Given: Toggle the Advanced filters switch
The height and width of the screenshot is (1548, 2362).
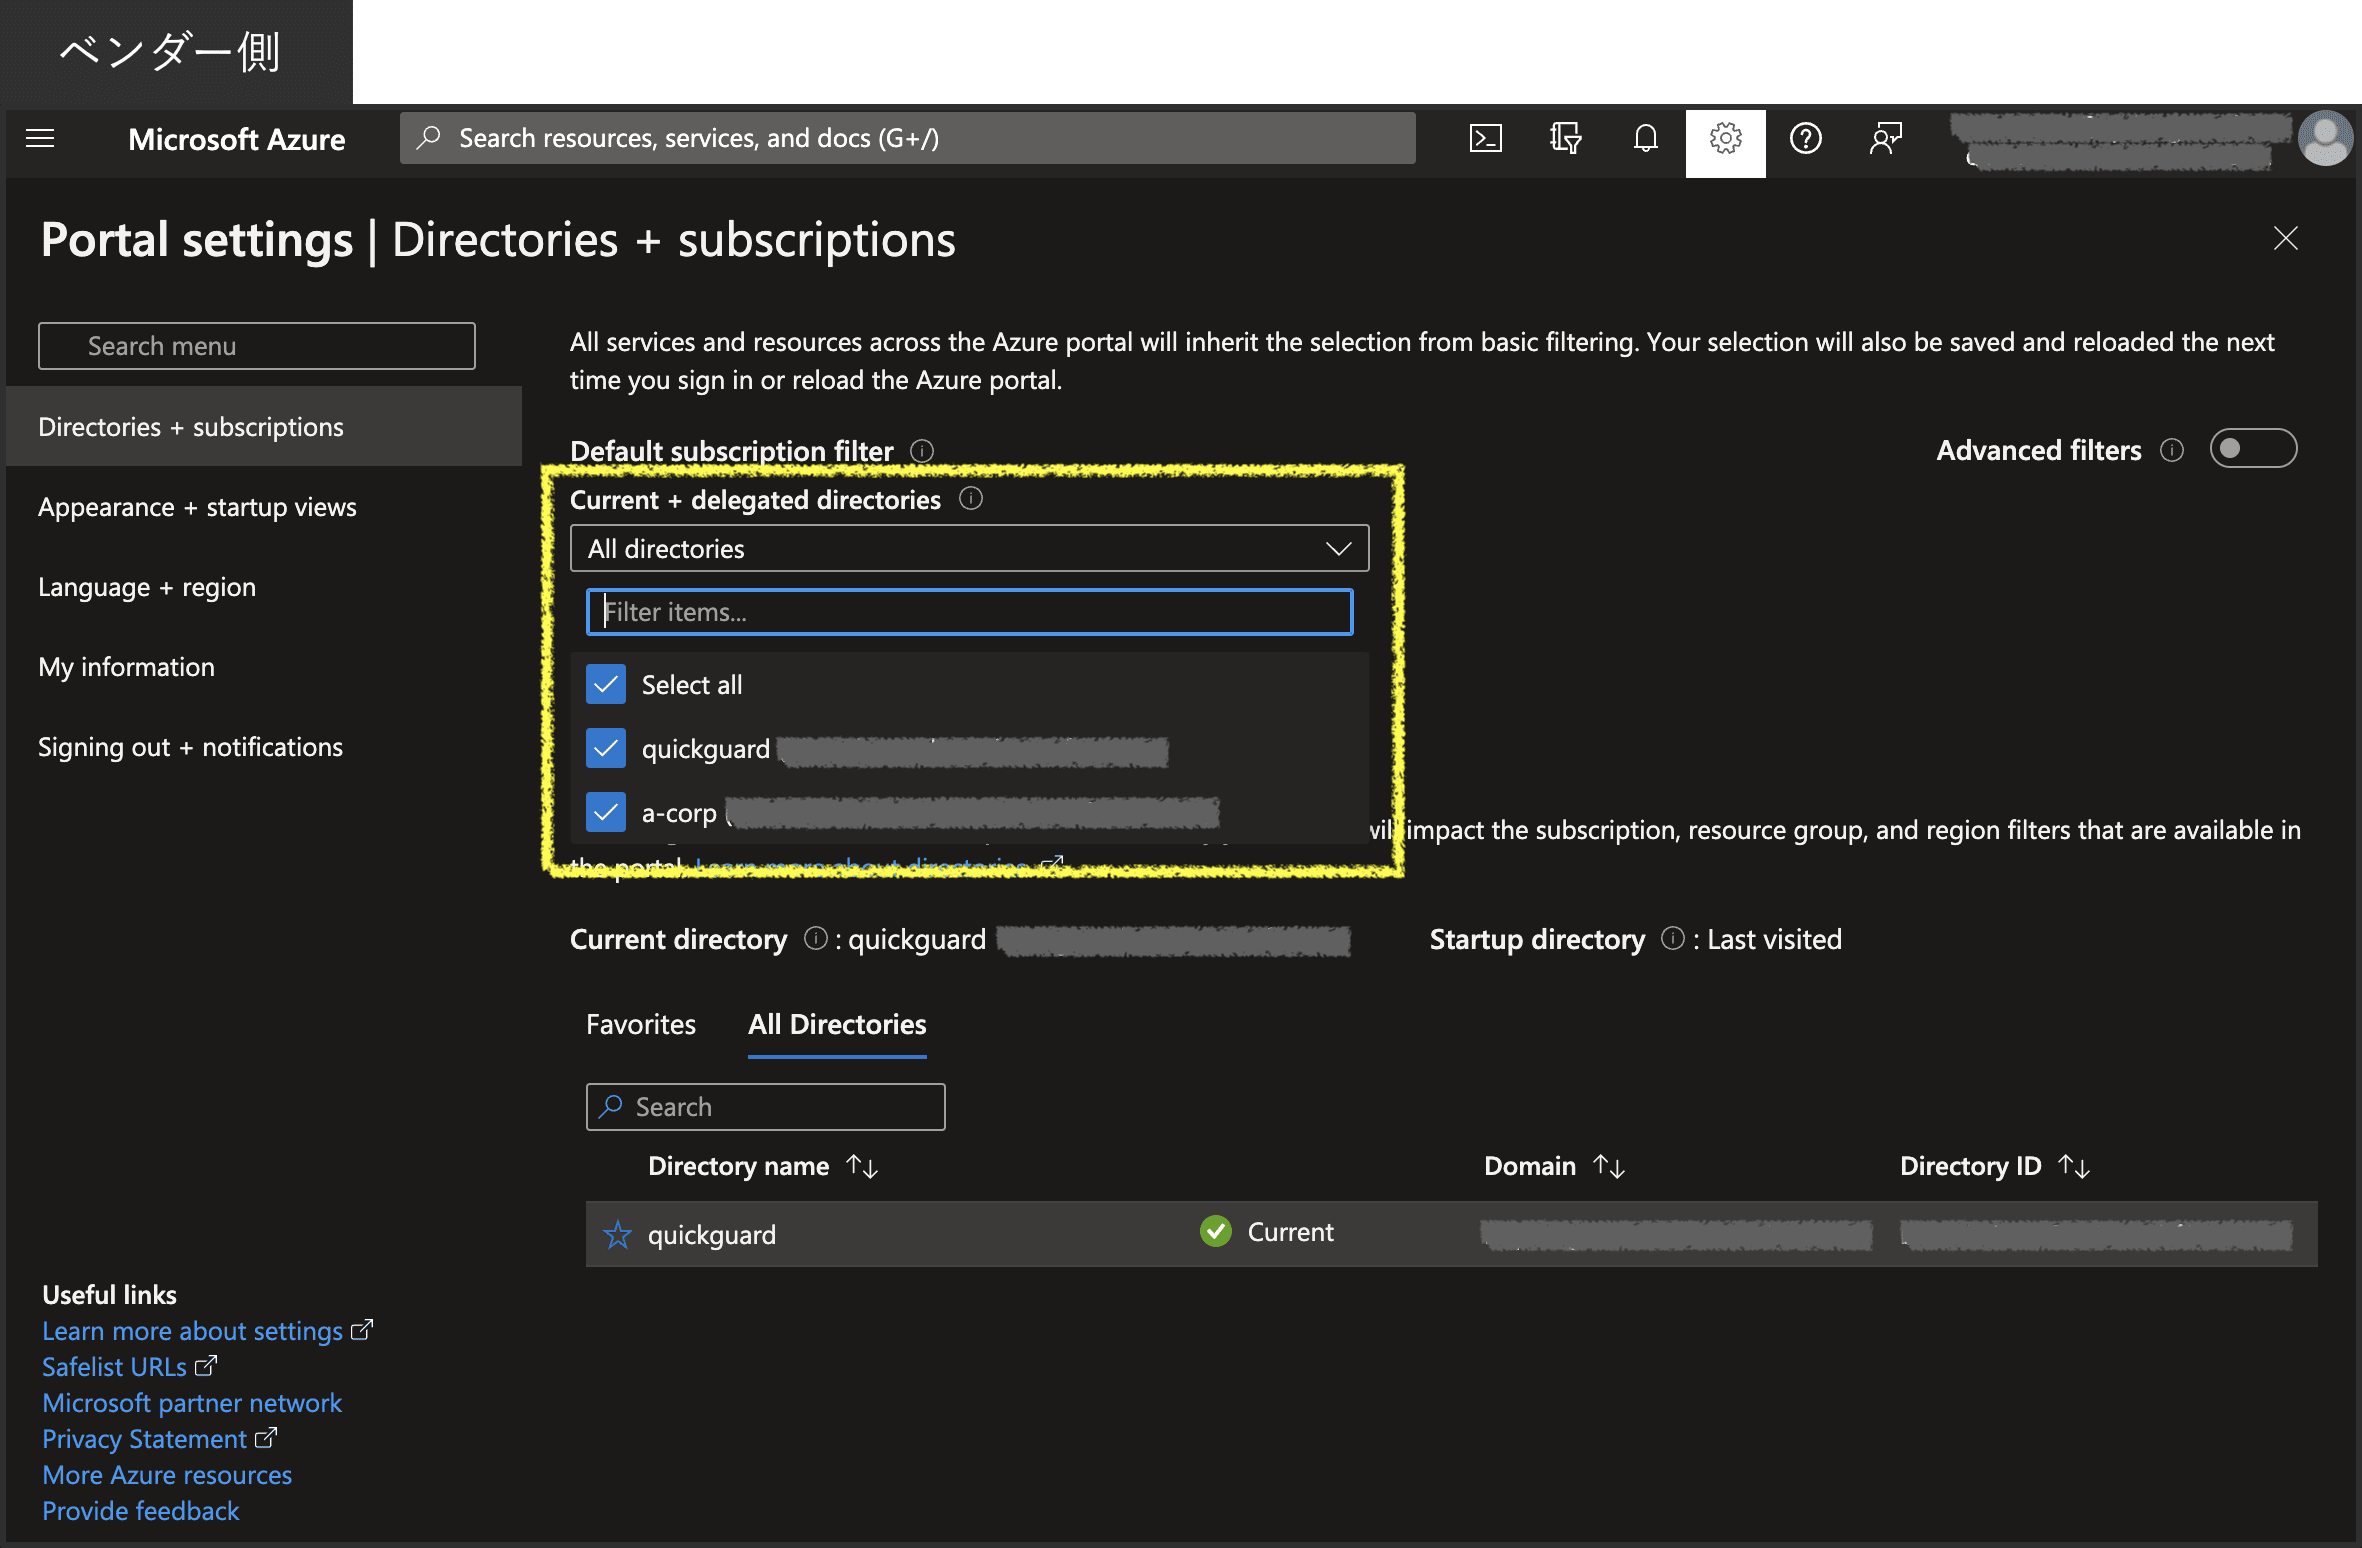Looking at the screenshot, I should pyautogui.click(x=2252, y=448).
